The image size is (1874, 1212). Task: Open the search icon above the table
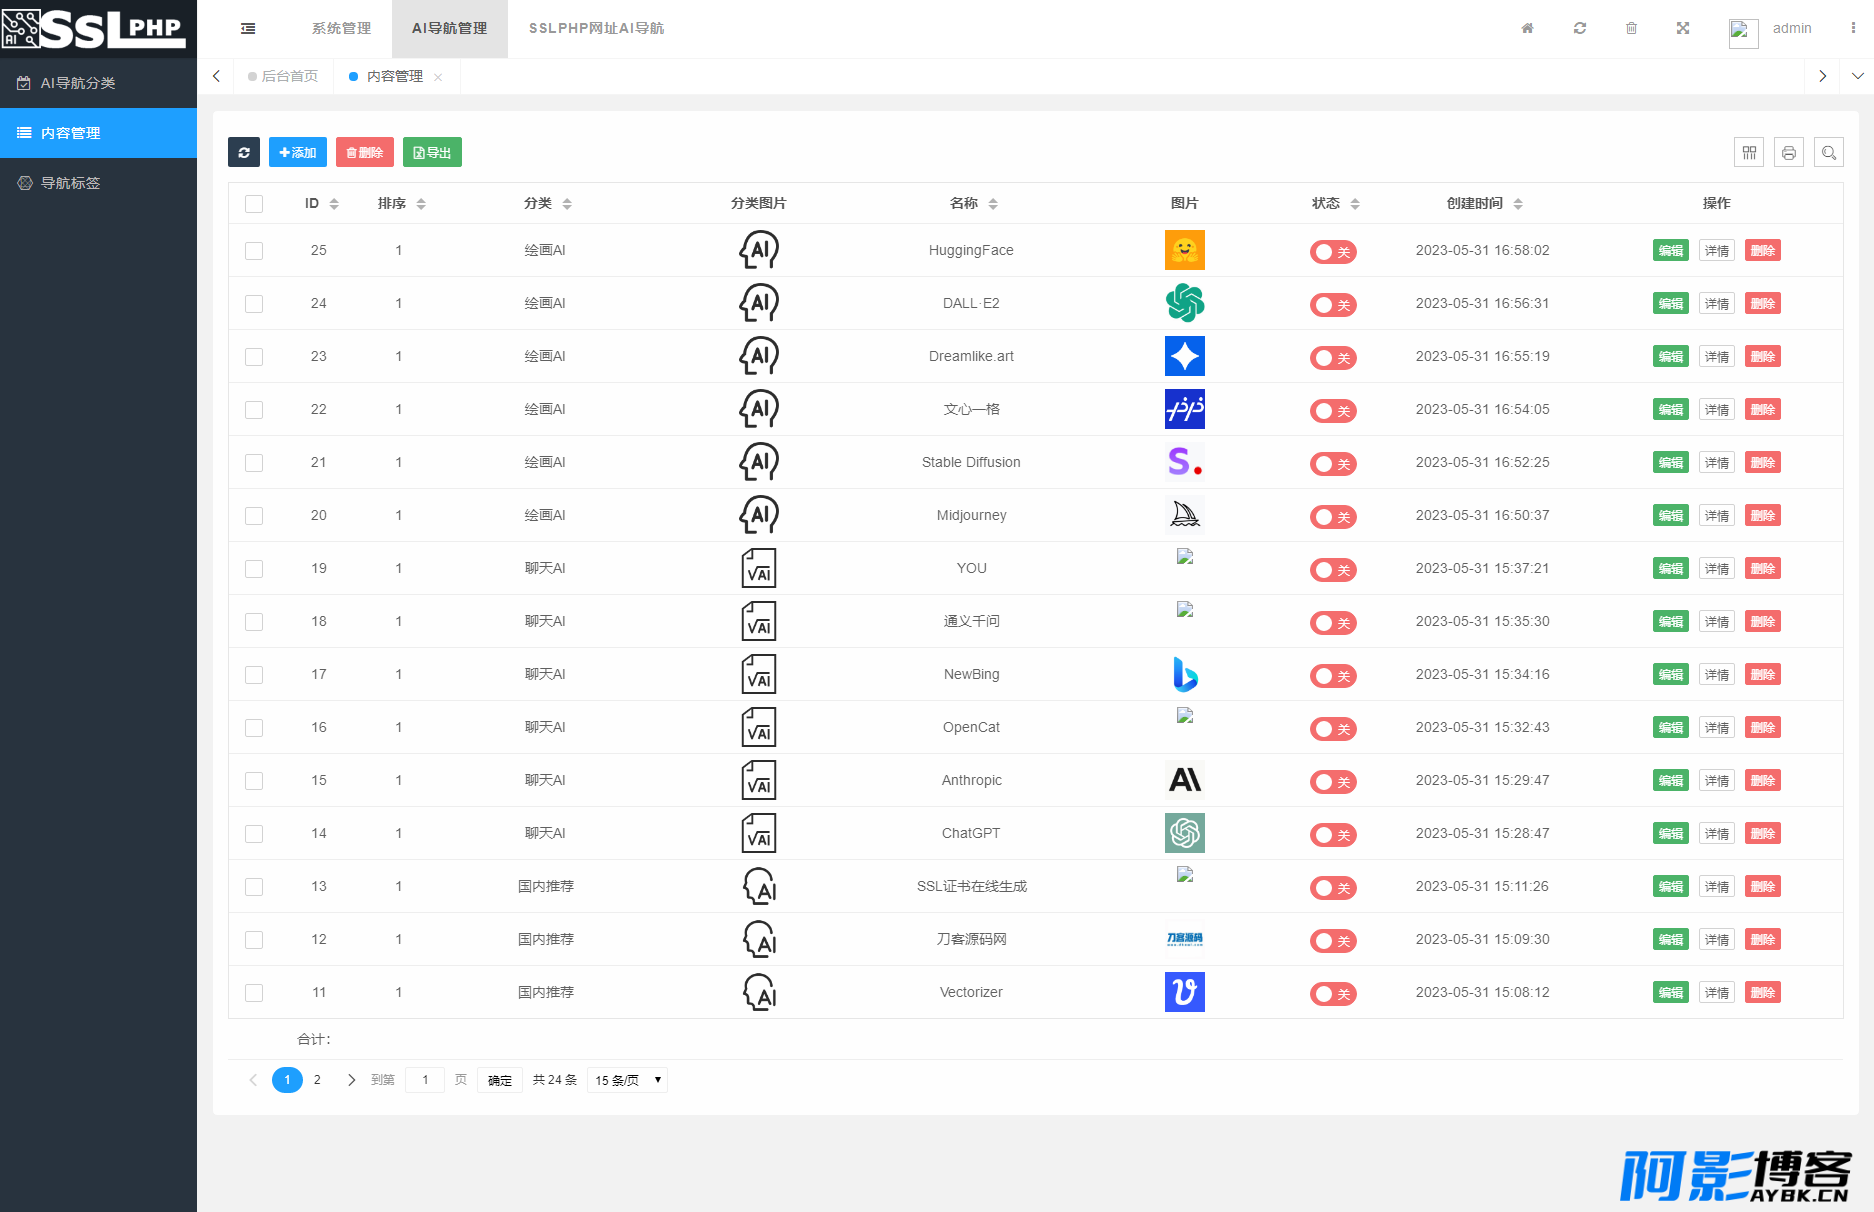coord(1829,152)
